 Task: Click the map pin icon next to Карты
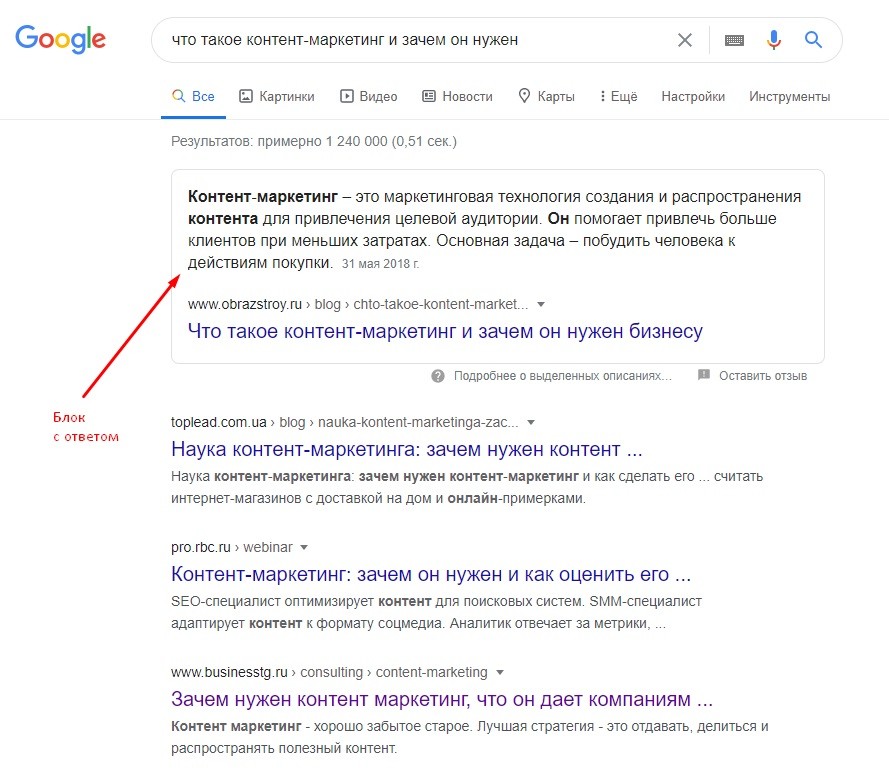522,95
